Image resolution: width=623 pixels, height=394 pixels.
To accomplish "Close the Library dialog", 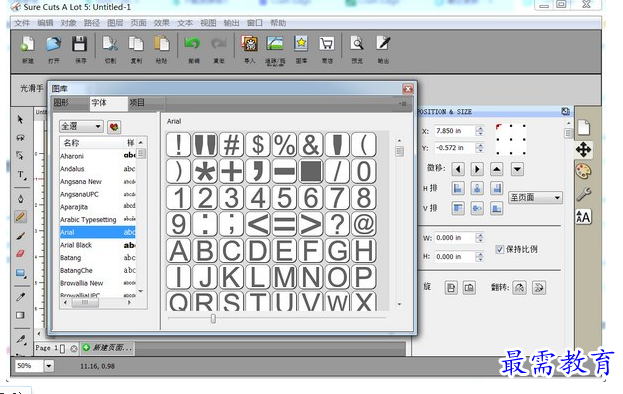I will pyautogui.click(x=408, y=89).
